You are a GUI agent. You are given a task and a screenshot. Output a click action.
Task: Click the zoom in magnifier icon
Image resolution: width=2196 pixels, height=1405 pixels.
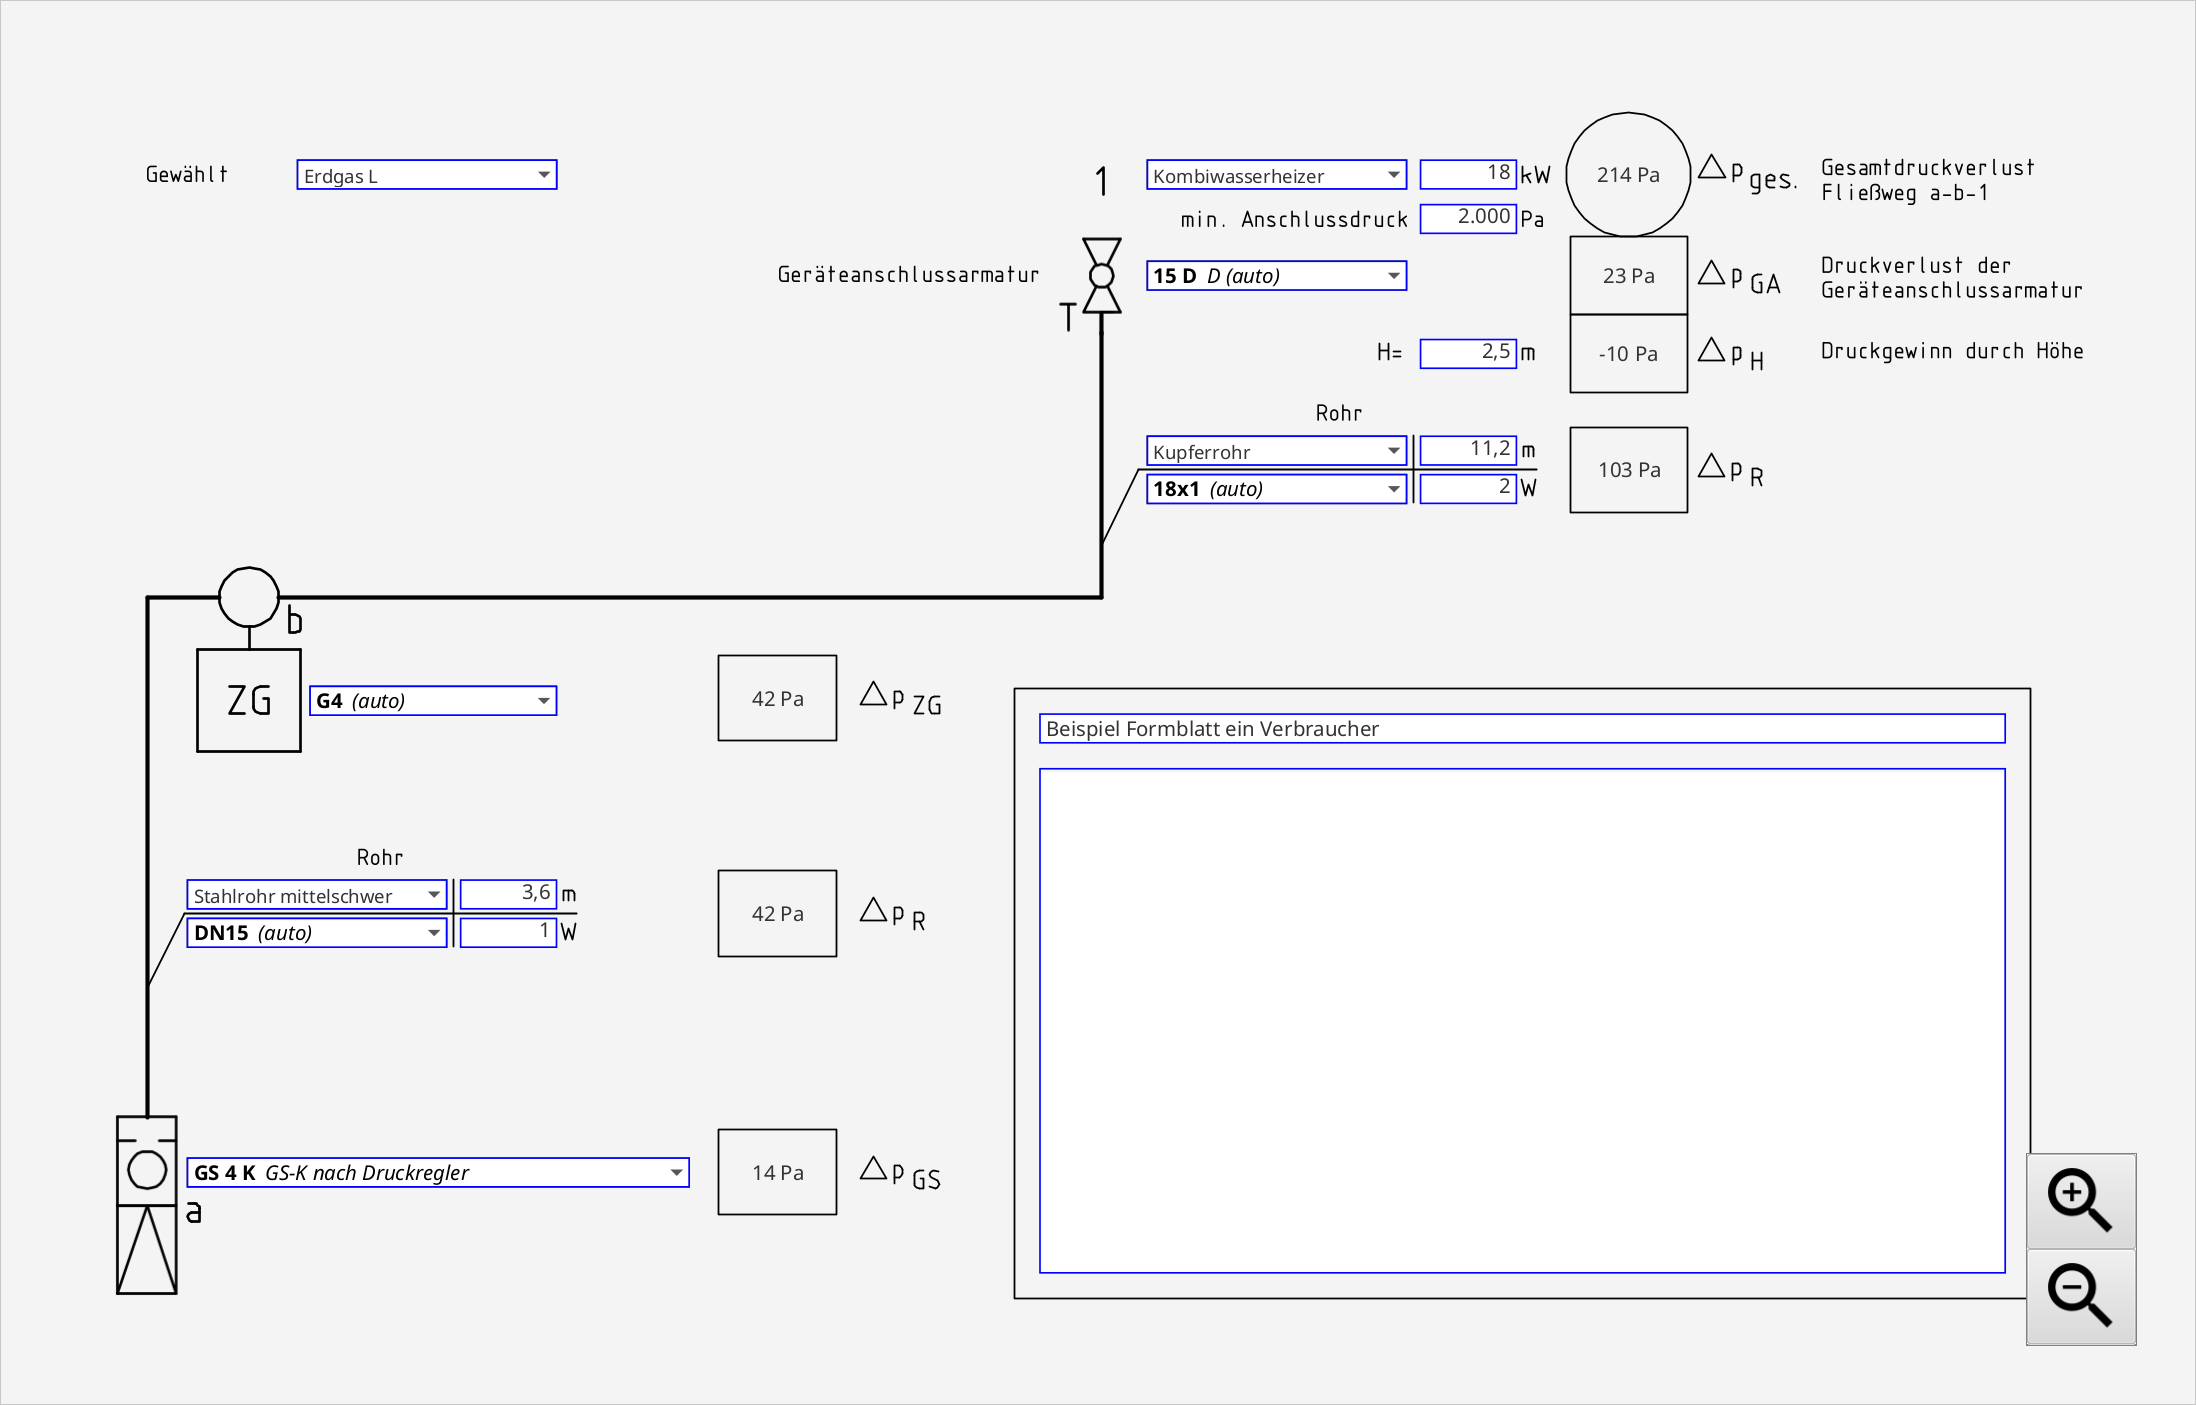click(x=2081, y=1201)
